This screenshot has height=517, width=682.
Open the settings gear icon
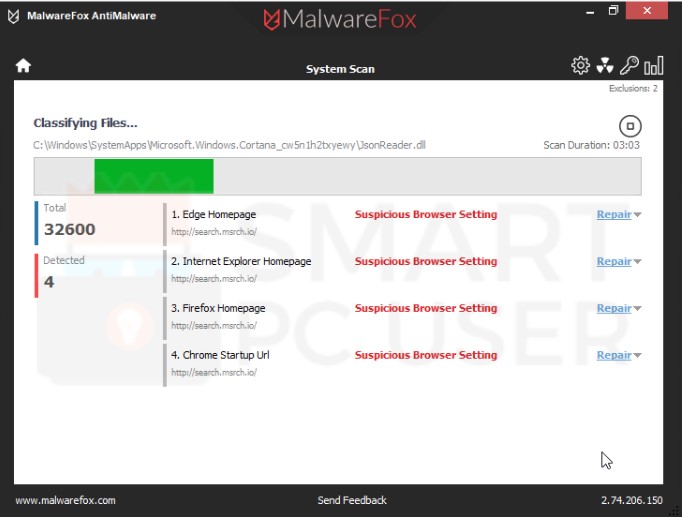580,66
